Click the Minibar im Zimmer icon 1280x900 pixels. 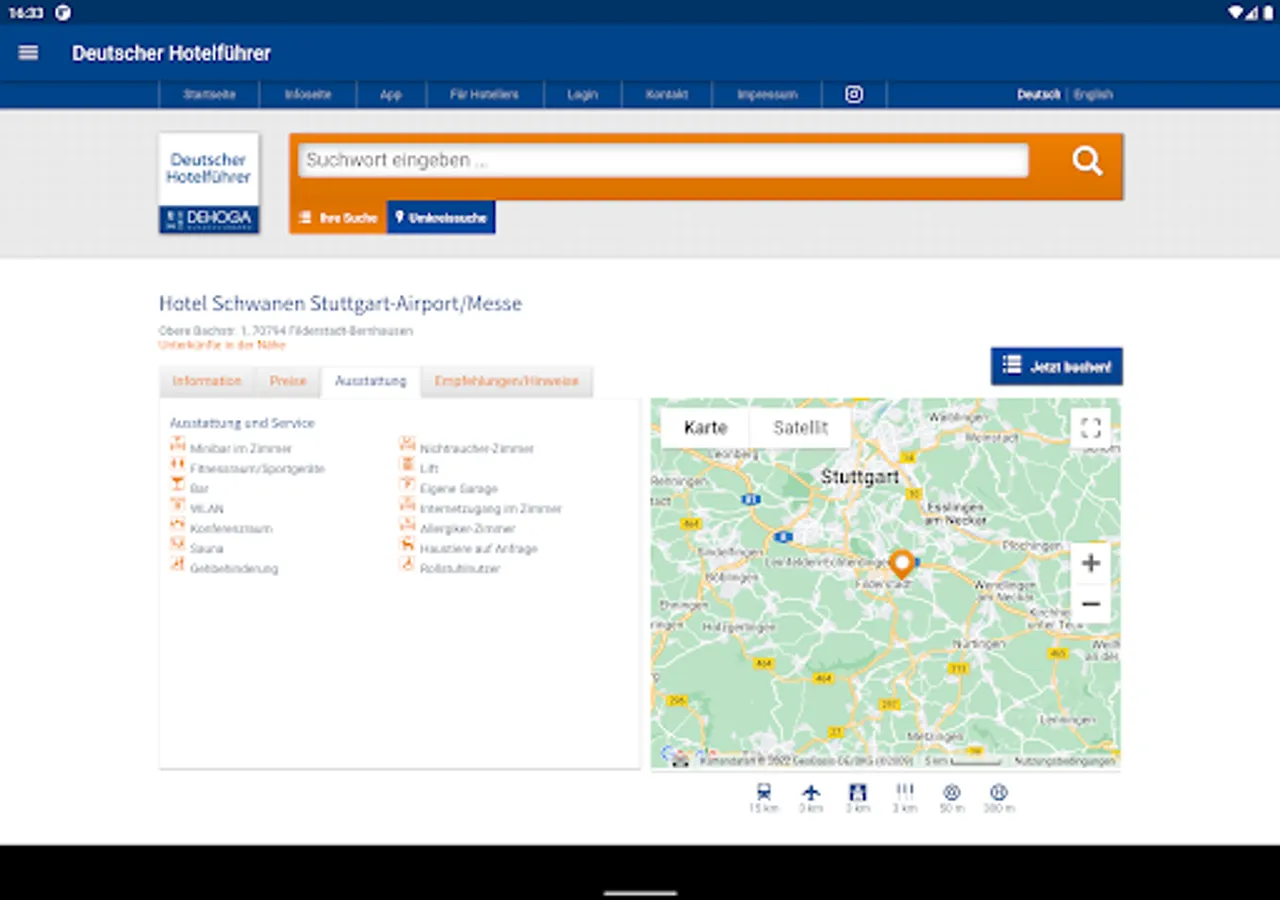coord(178,445)
